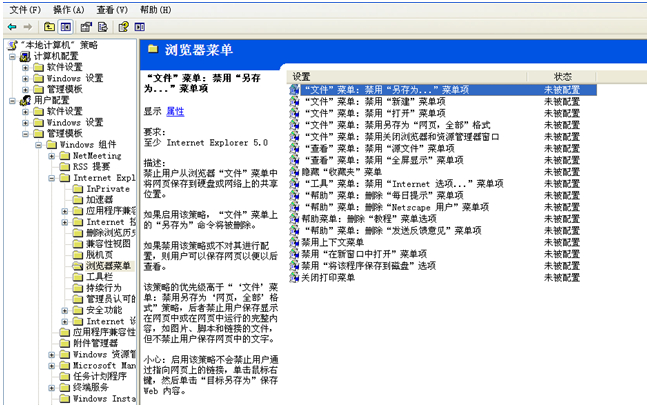Click the Up One Level folder icon

pyautogui.click(x=49, y=26)
